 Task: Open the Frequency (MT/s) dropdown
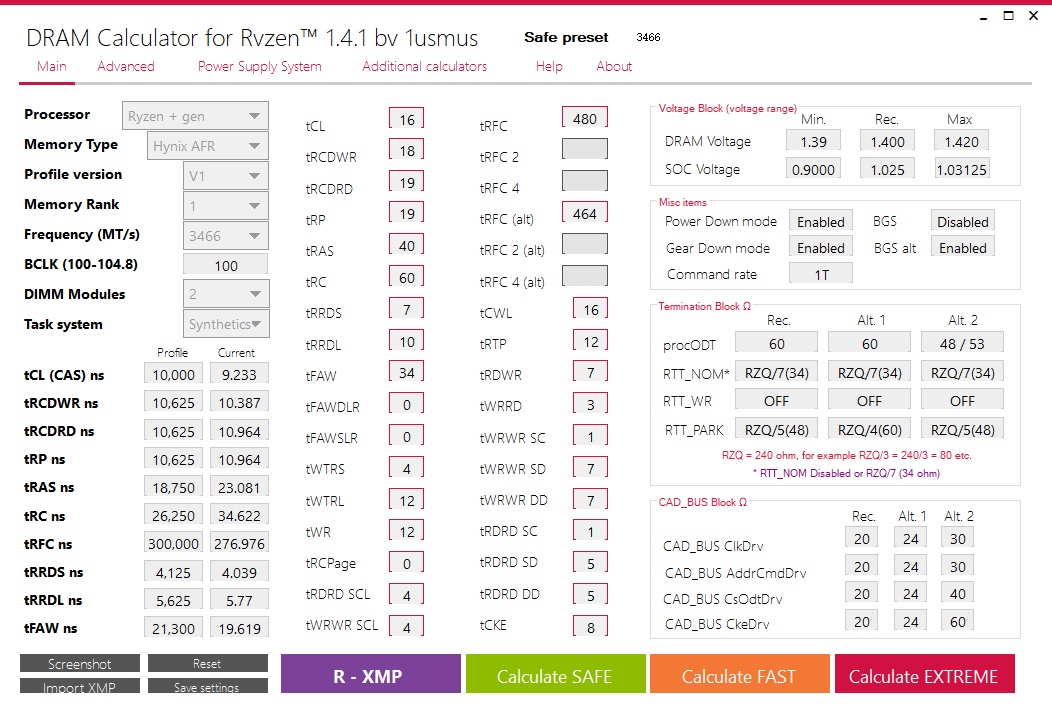tap(226, 236)
